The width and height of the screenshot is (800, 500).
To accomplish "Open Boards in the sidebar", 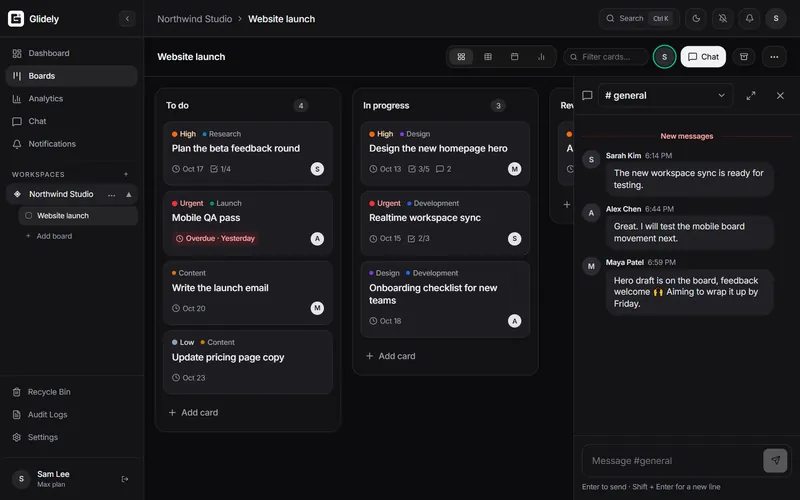I will [71, 76].
